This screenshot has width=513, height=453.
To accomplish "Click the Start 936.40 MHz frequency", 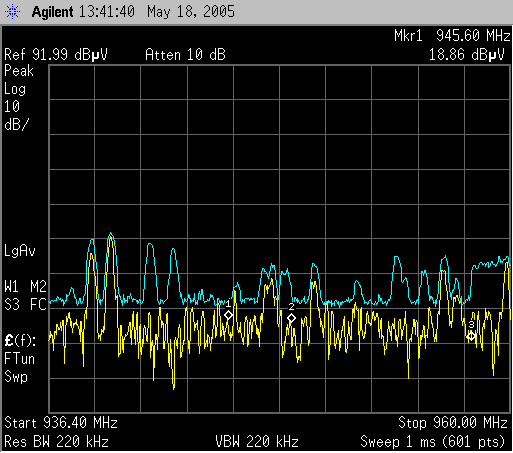I will tap(61, 423).
